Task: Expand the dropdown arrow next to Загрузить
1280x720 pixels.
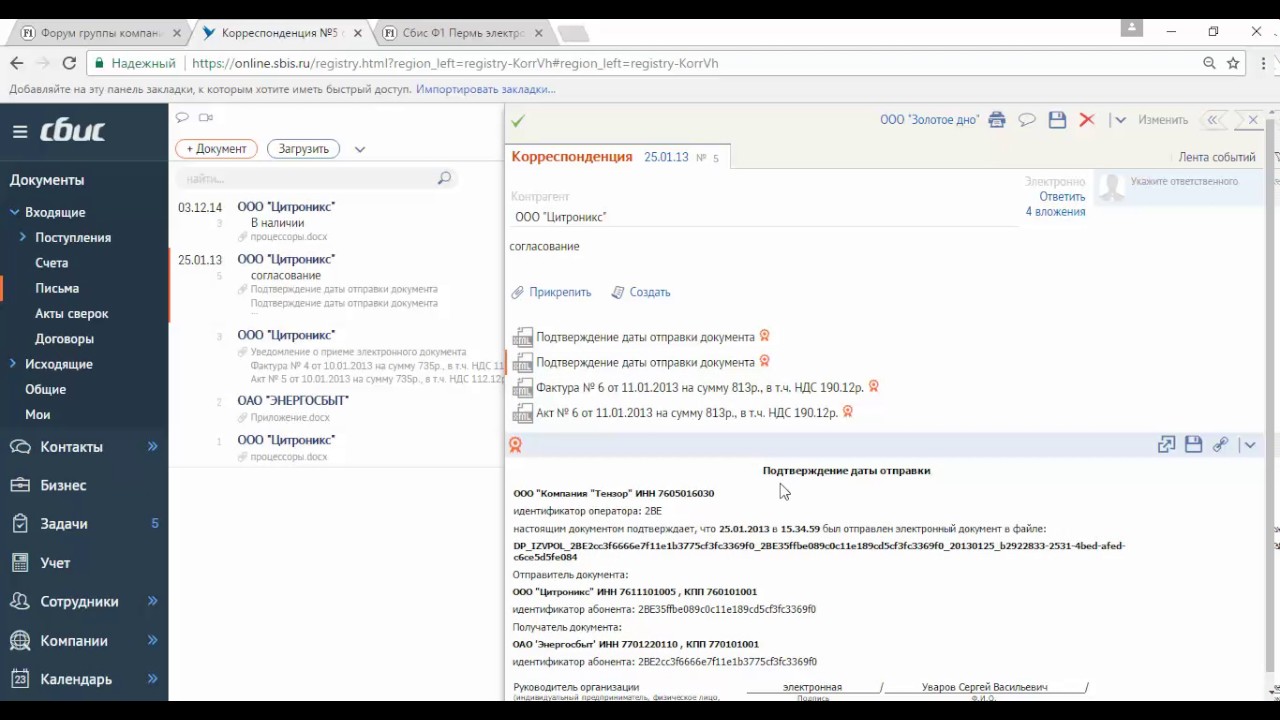Action: [x=360, y=149]
